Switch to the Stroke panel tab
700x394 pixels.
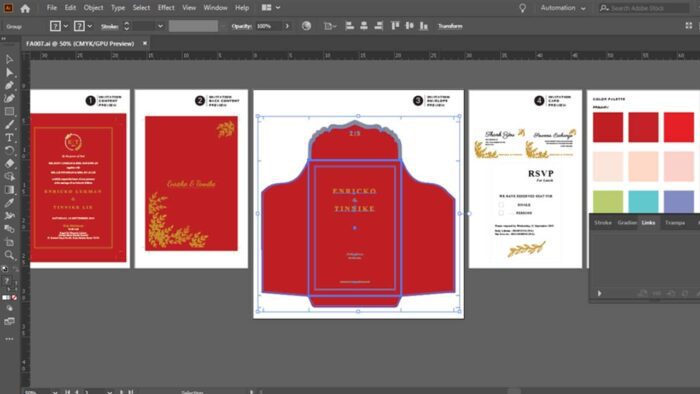pyautogui.click(x=603, y=222)
